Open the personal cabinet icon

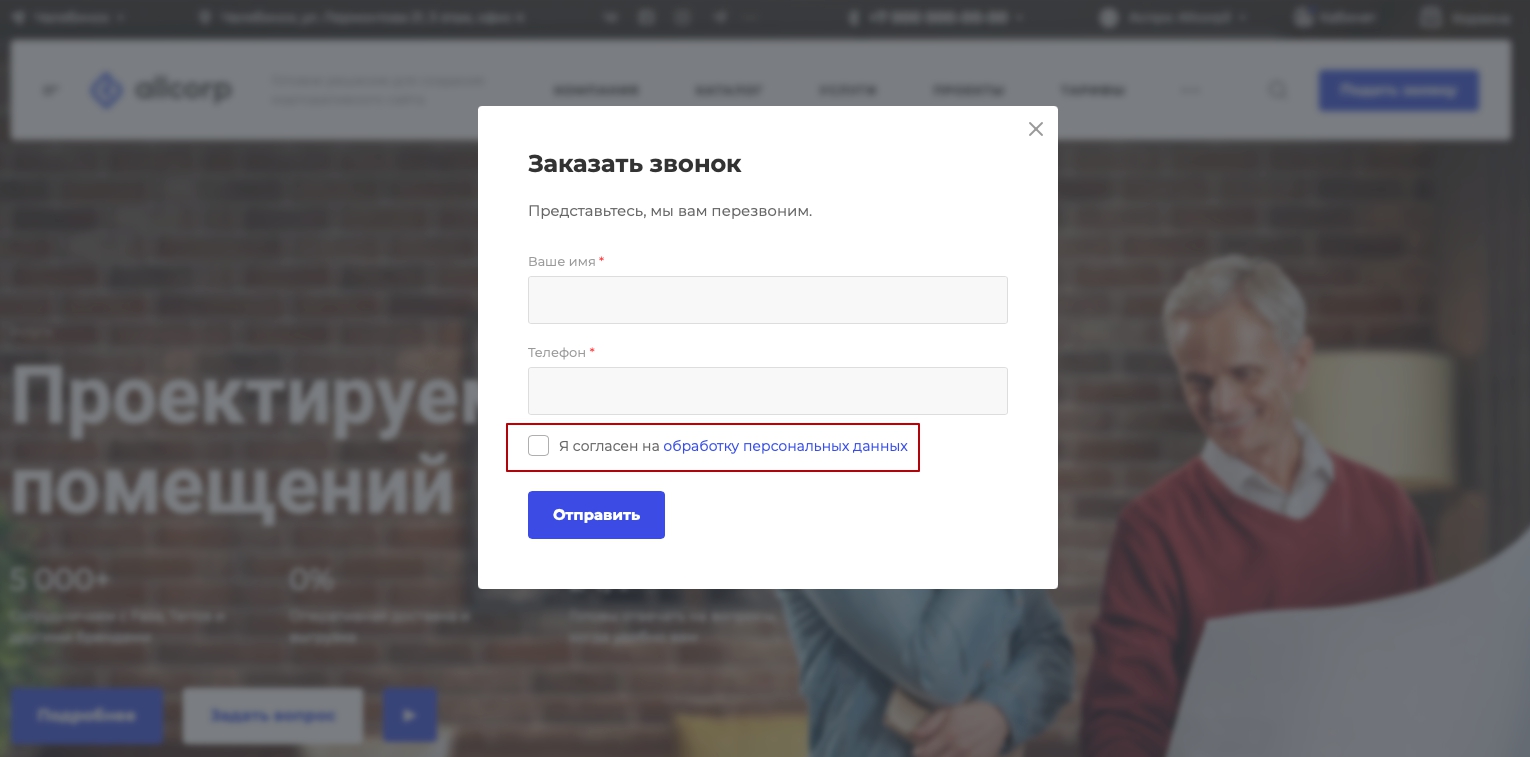1302,17
